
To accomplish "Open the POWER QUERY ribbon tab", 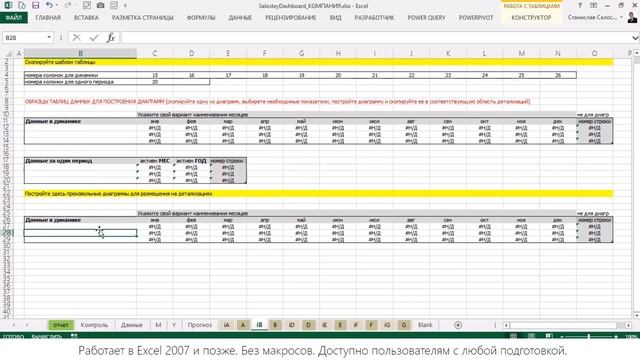I will click(x=427, y=18).
